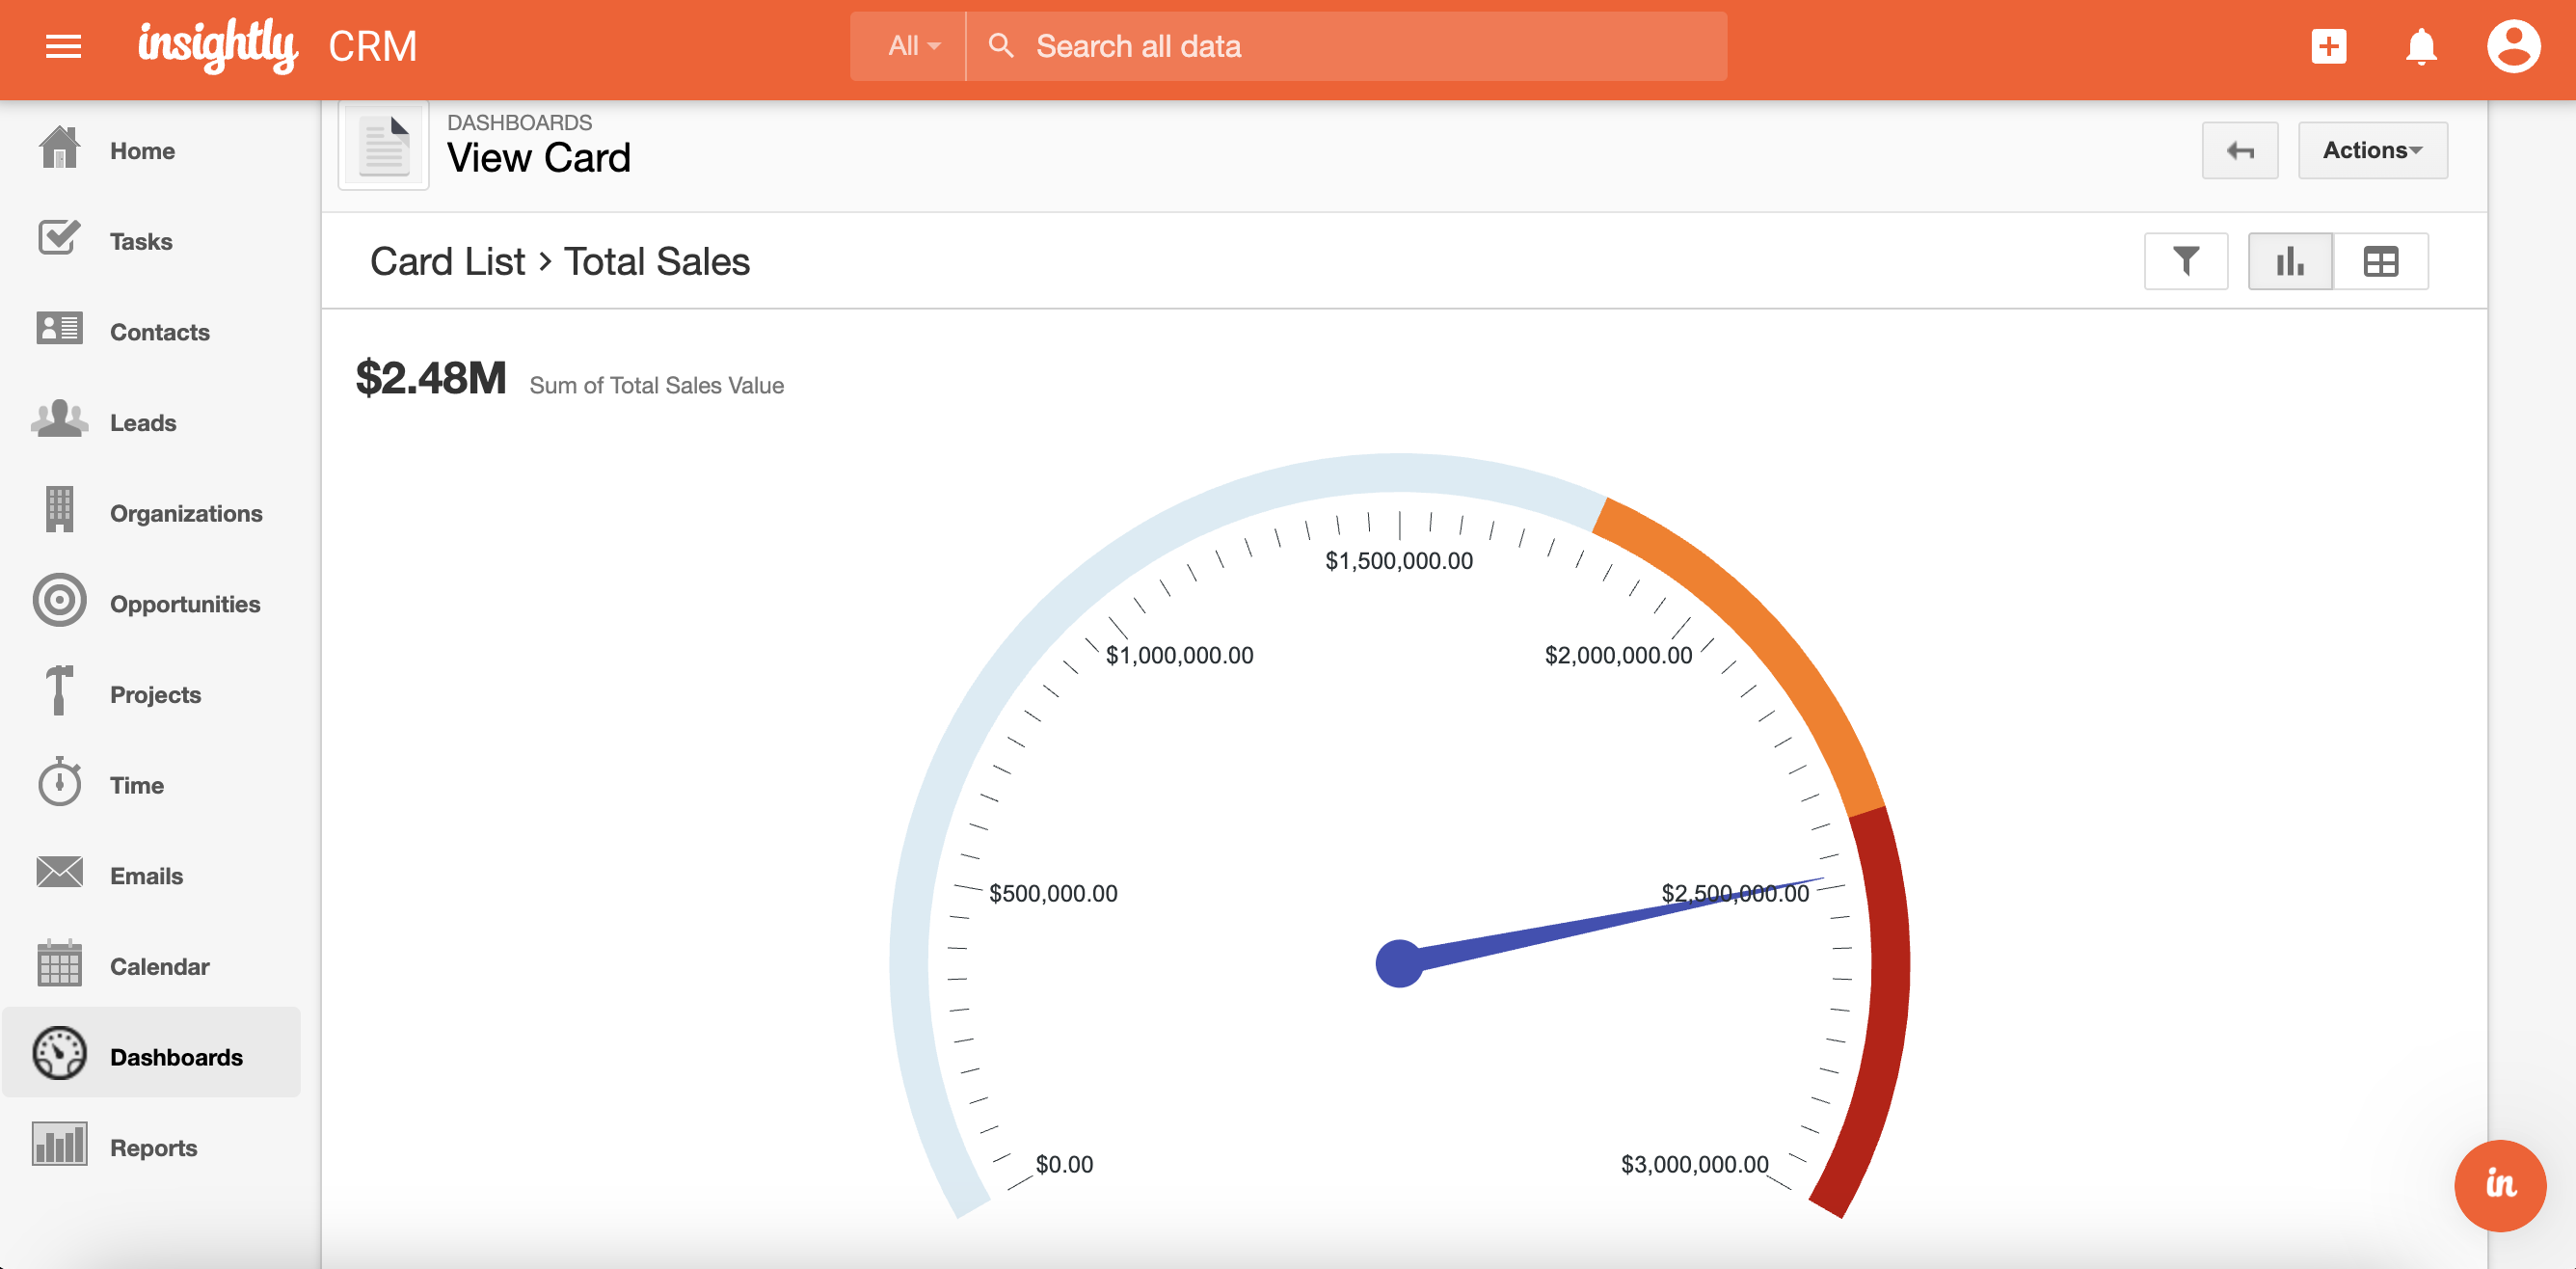Open the hamburger navigation menu

tap(63, 46)
